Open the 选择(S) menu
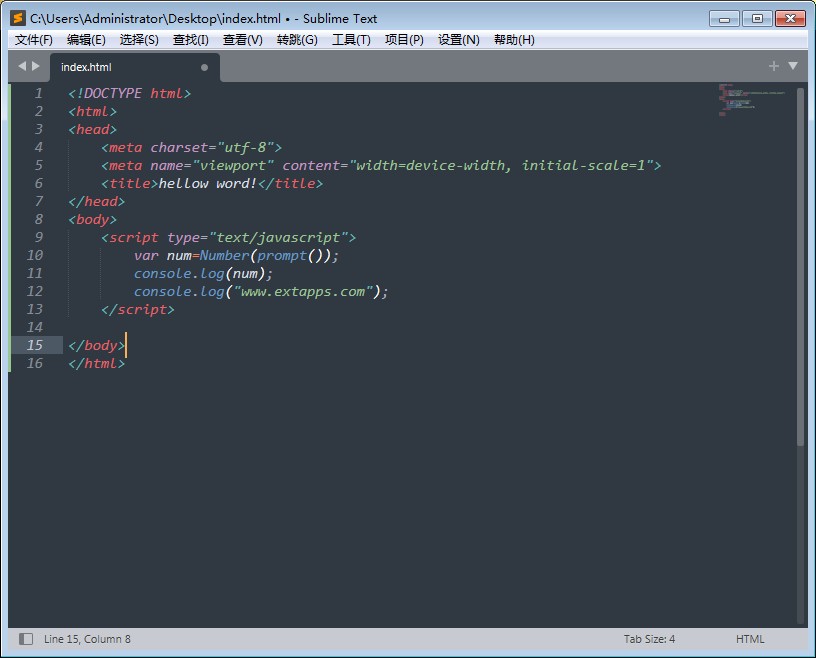The image size is (816, 658). pos(139,40)
